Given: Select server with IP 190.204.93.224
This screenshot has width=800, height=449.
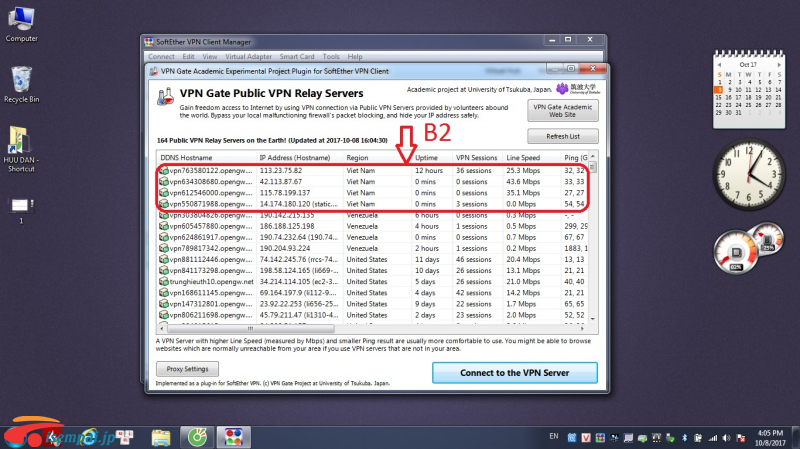Looking at the screenshot, I should click(x=372, y=248).
